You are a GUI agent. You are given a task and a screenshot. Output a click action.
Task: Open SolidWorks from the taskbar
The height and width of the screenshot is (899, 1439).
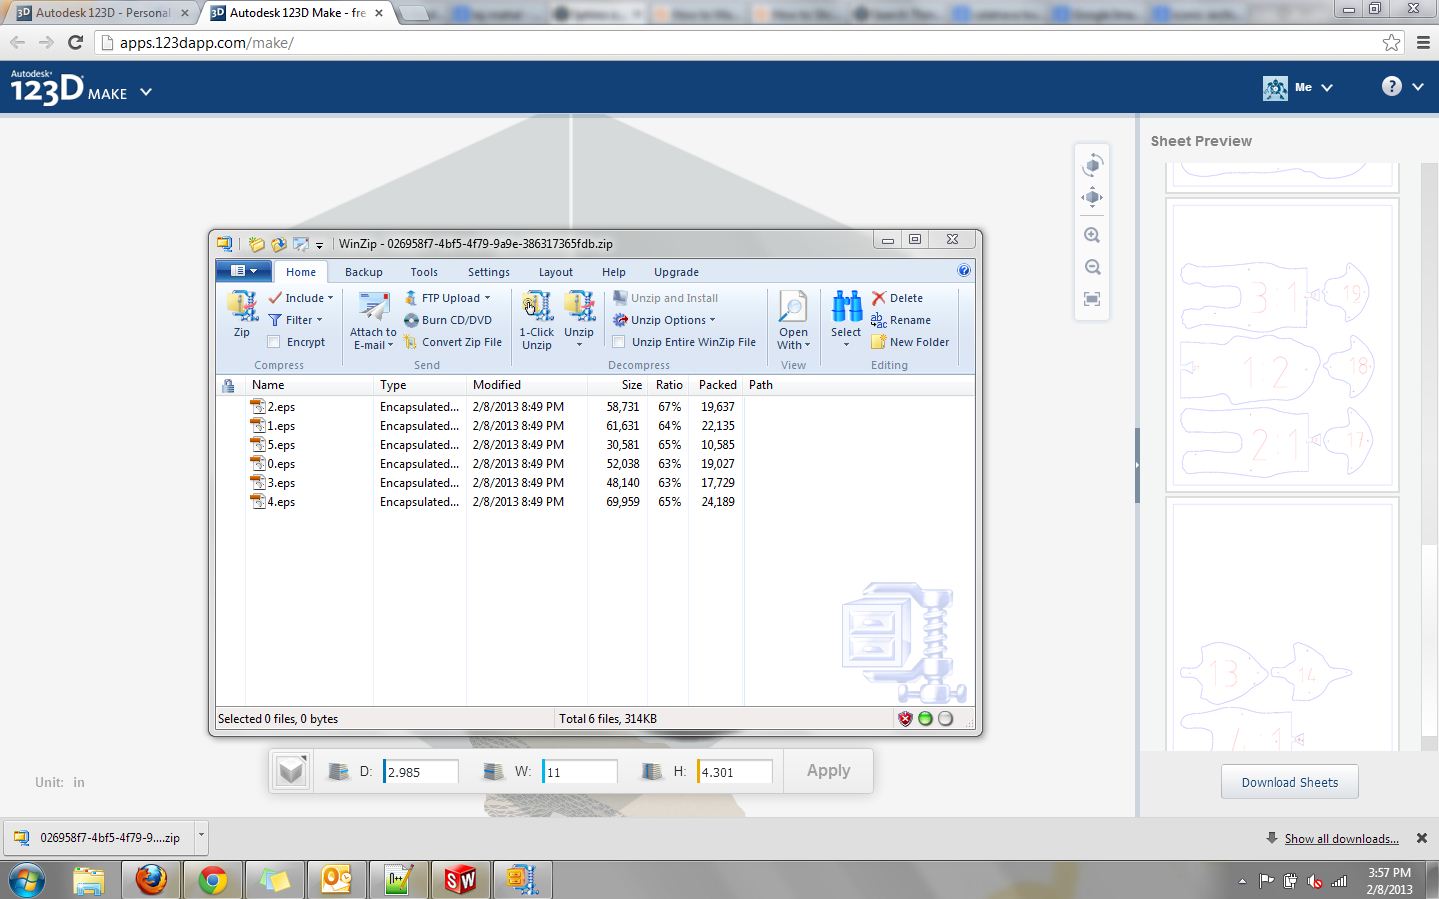[460, 880]
